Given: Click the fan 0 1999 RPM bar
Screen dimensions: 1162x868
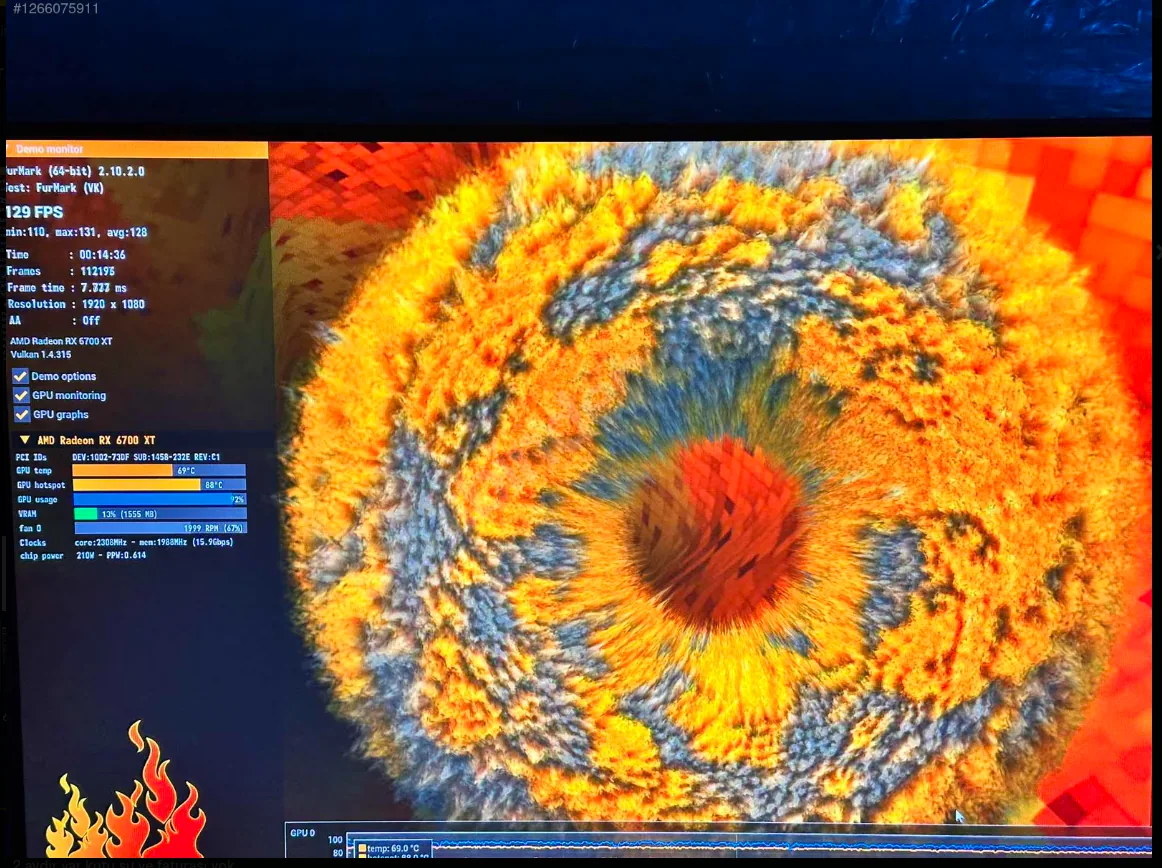Looking at the screenshot, I should (x=160, y=528).
